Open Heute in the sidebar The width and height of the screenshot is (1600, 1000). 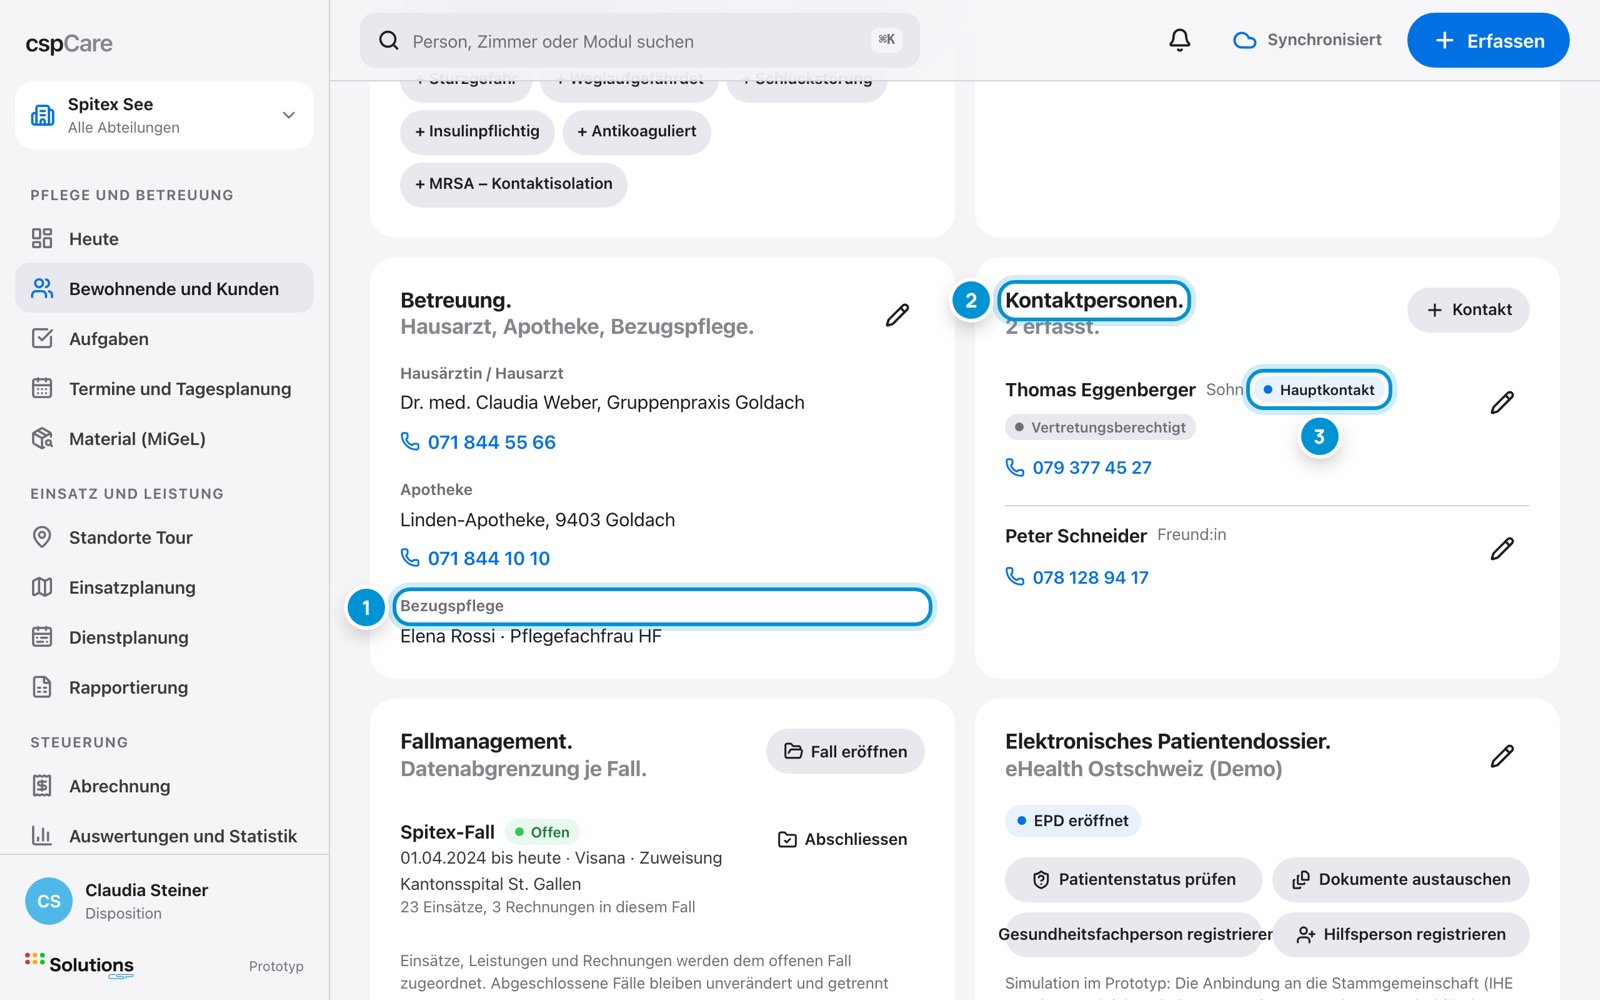point(164,239)
